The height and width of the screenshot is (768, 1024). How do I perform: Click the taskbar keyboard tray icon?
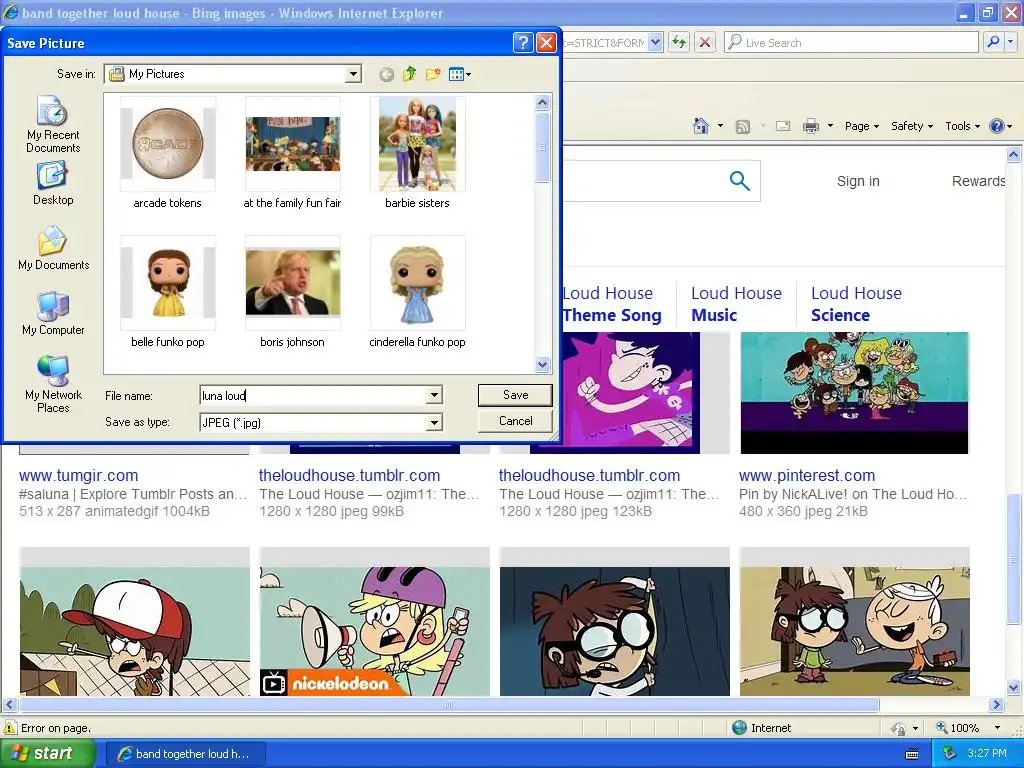(x=912, y=754)
